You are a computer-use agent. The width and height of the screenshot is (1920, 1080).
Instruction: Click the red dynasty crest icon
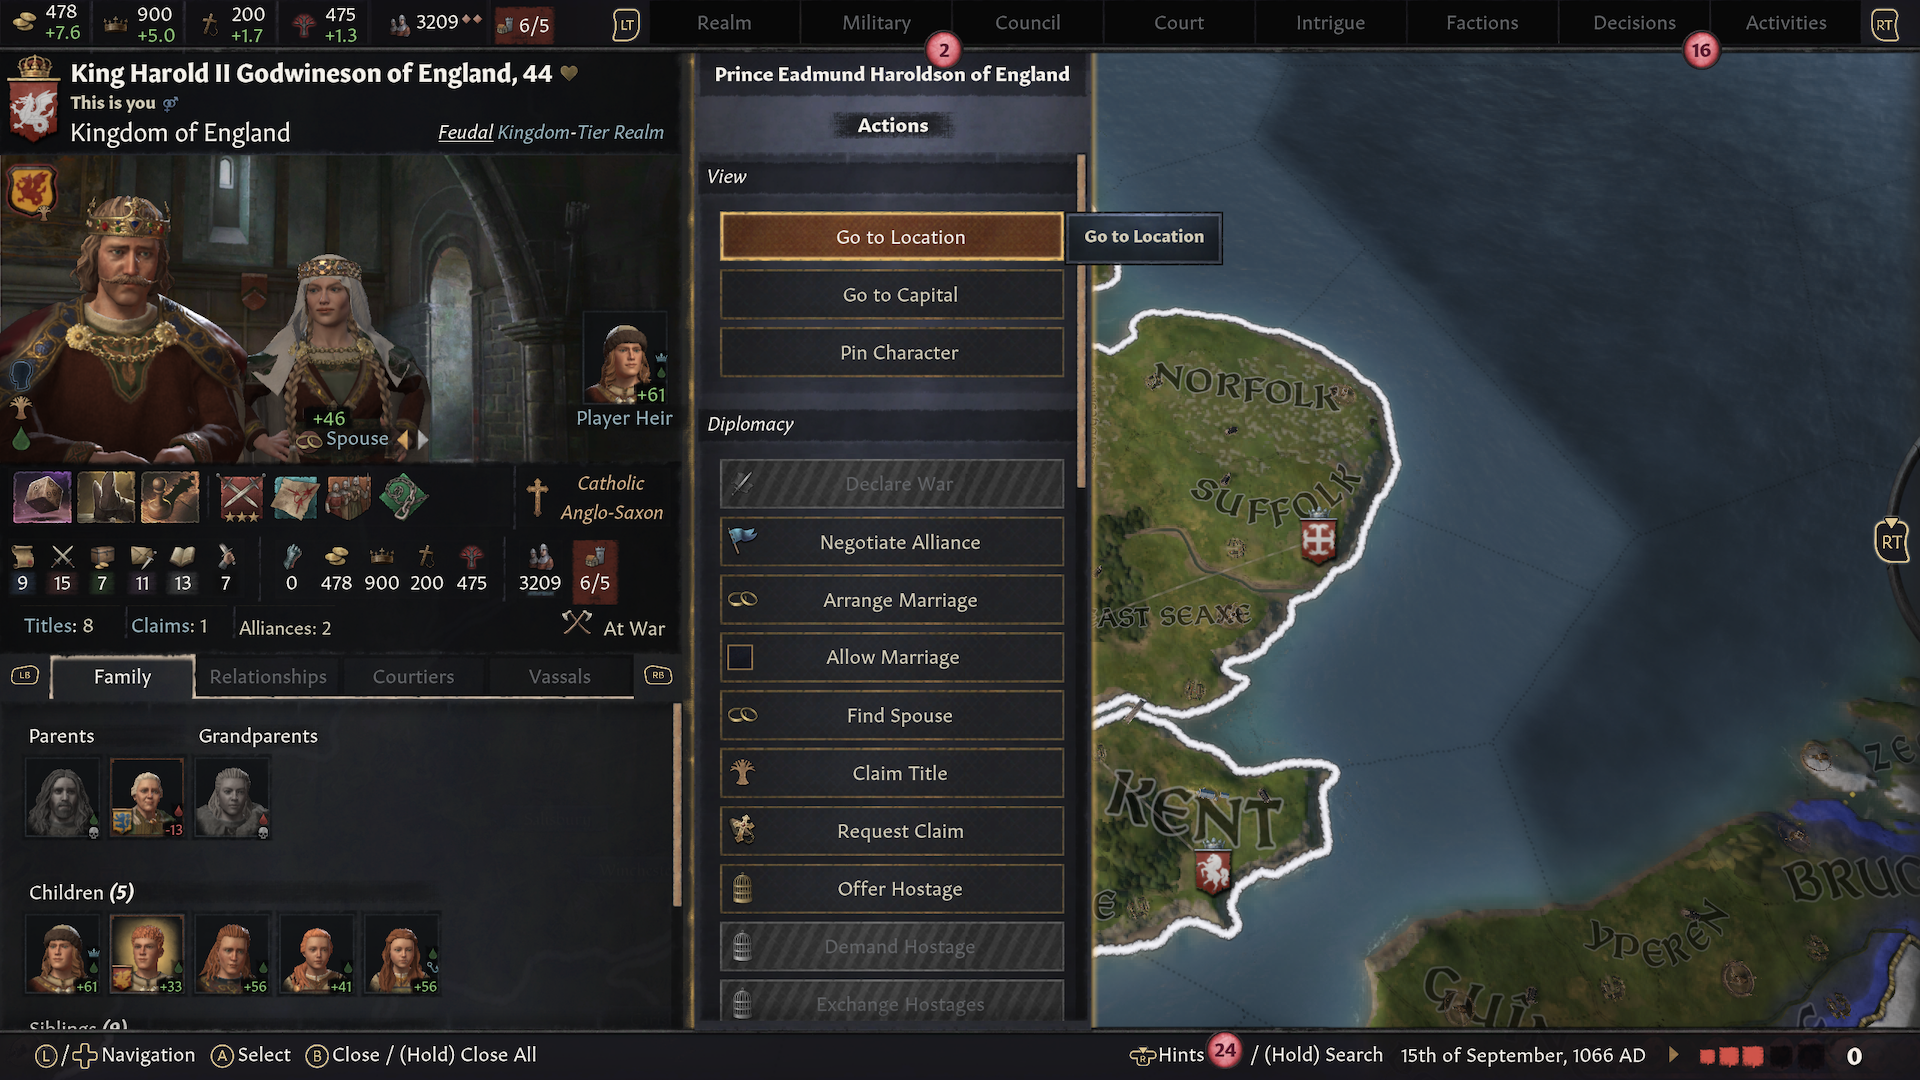tap(33, 191)
